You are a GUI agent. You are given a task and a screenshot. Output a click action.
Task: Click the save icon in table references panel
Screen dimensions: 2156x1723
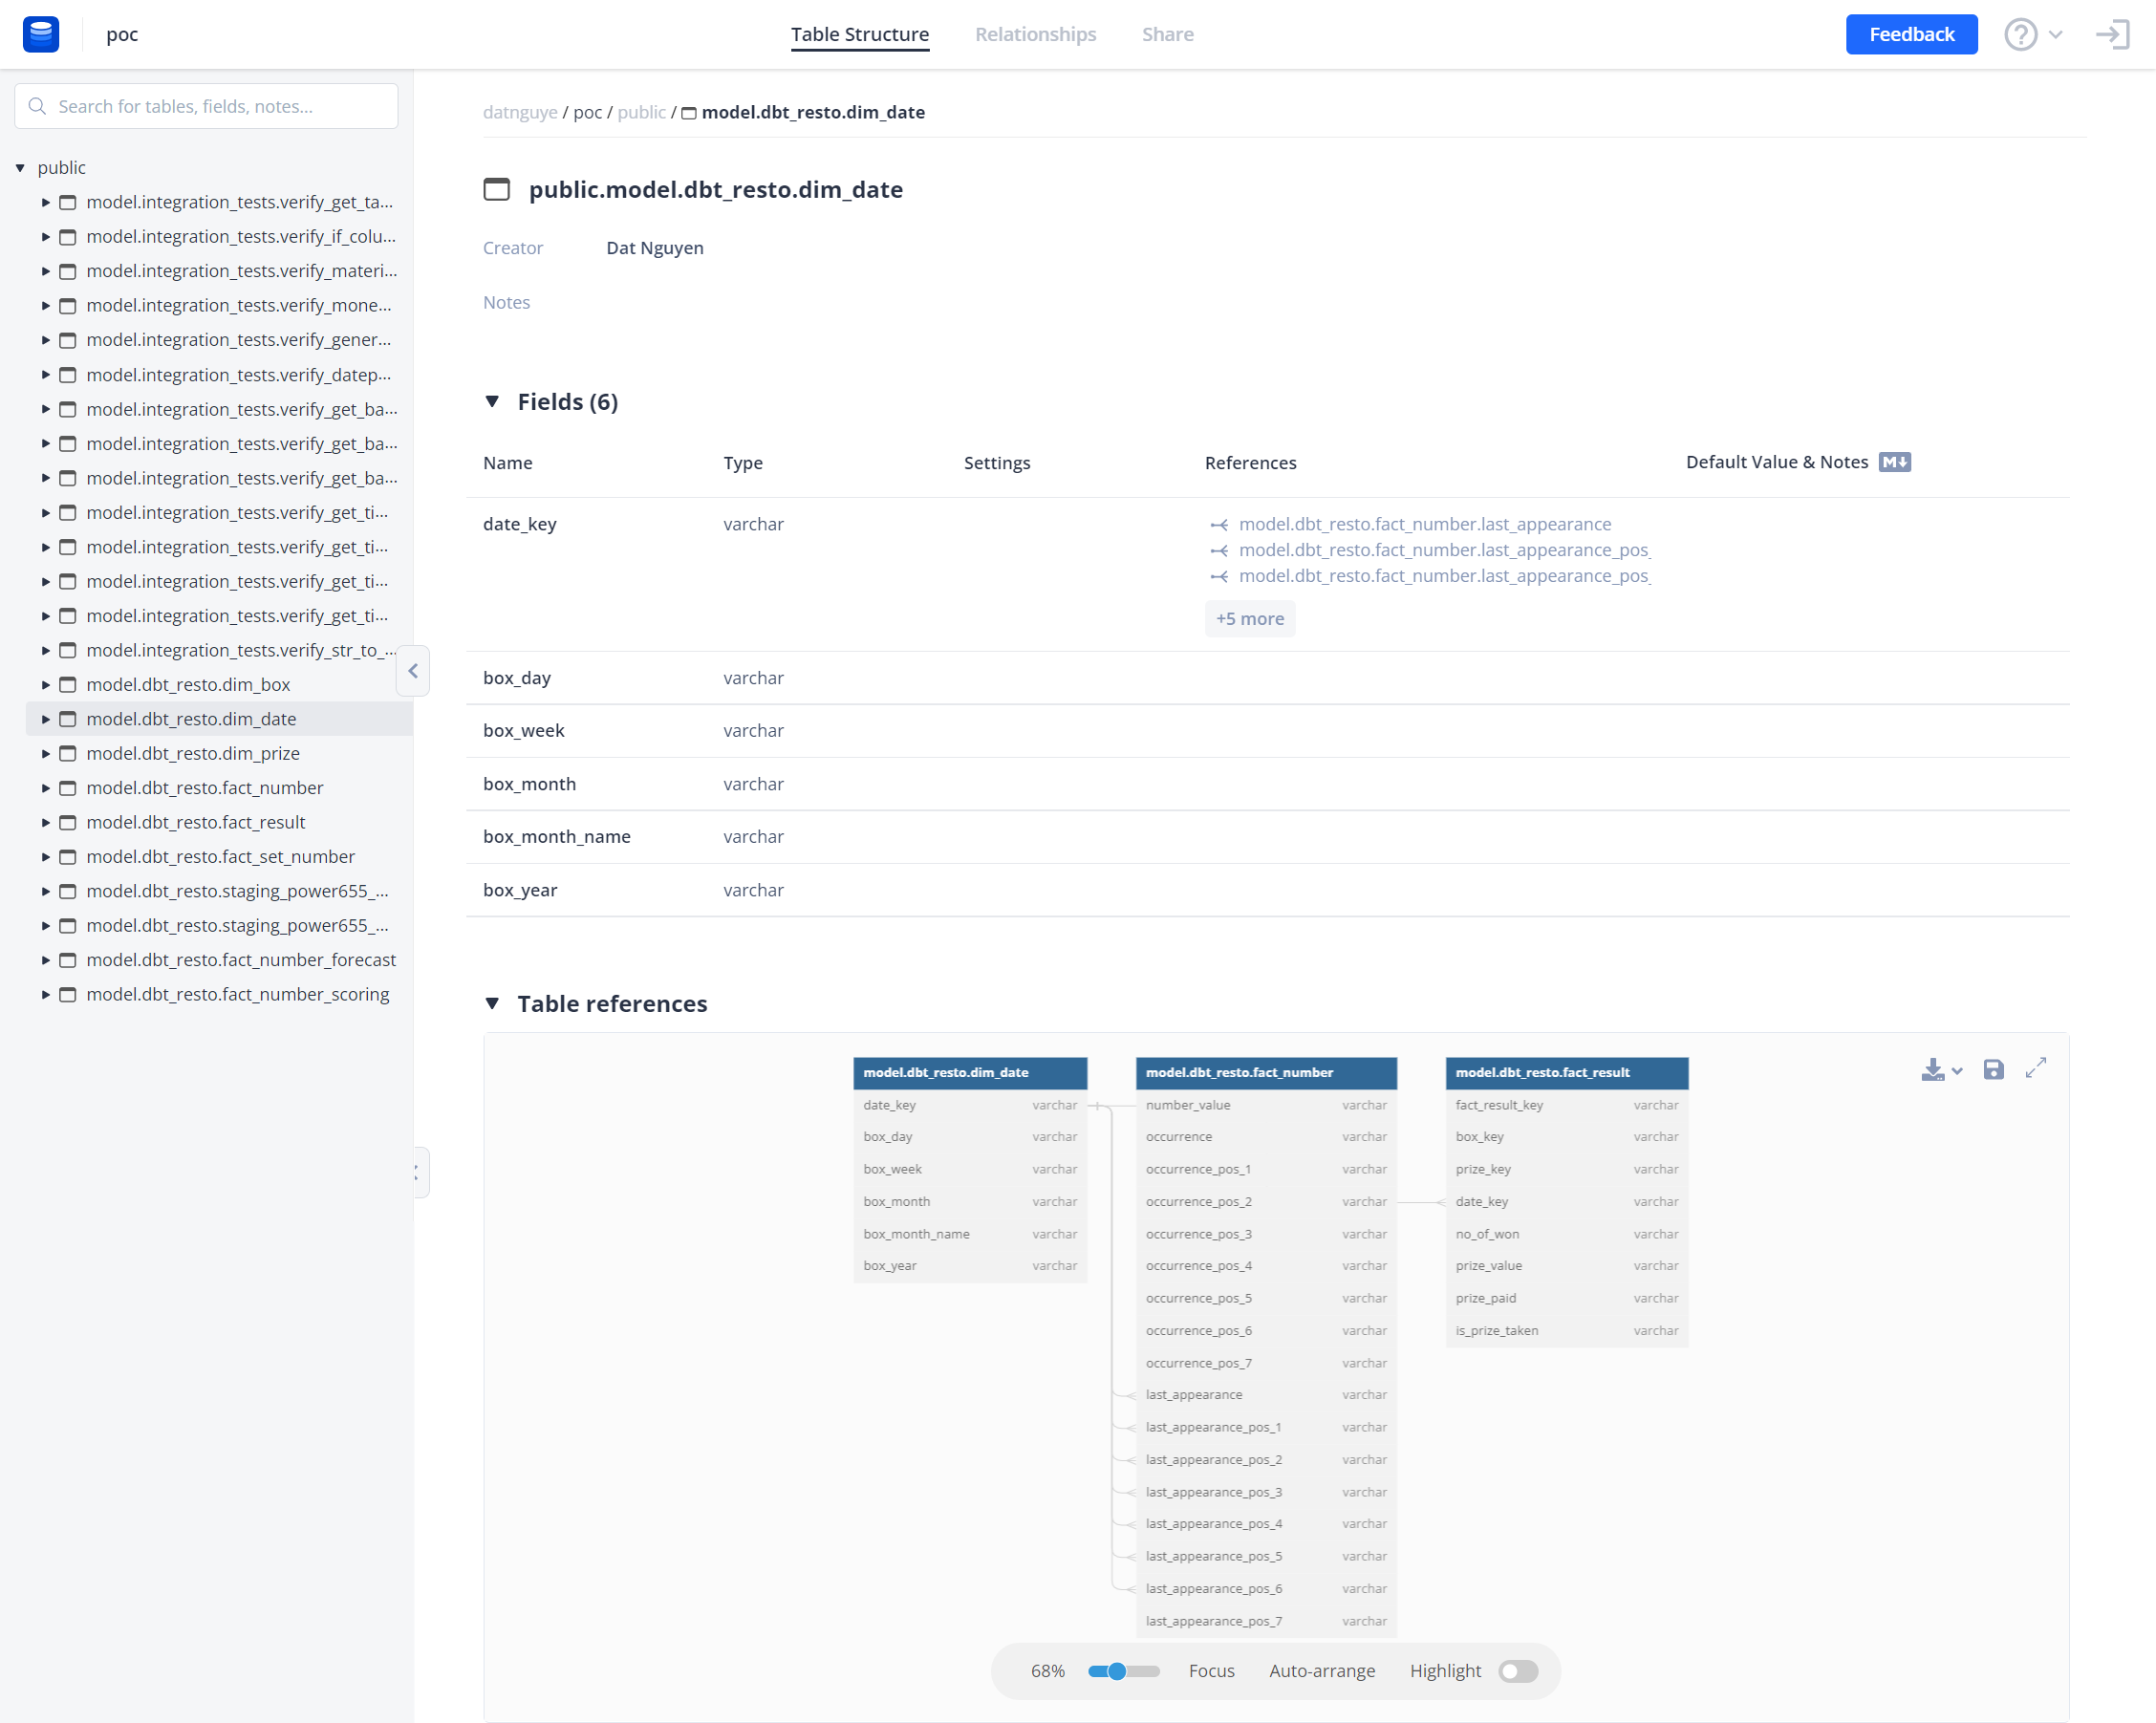(1994, 1069)
